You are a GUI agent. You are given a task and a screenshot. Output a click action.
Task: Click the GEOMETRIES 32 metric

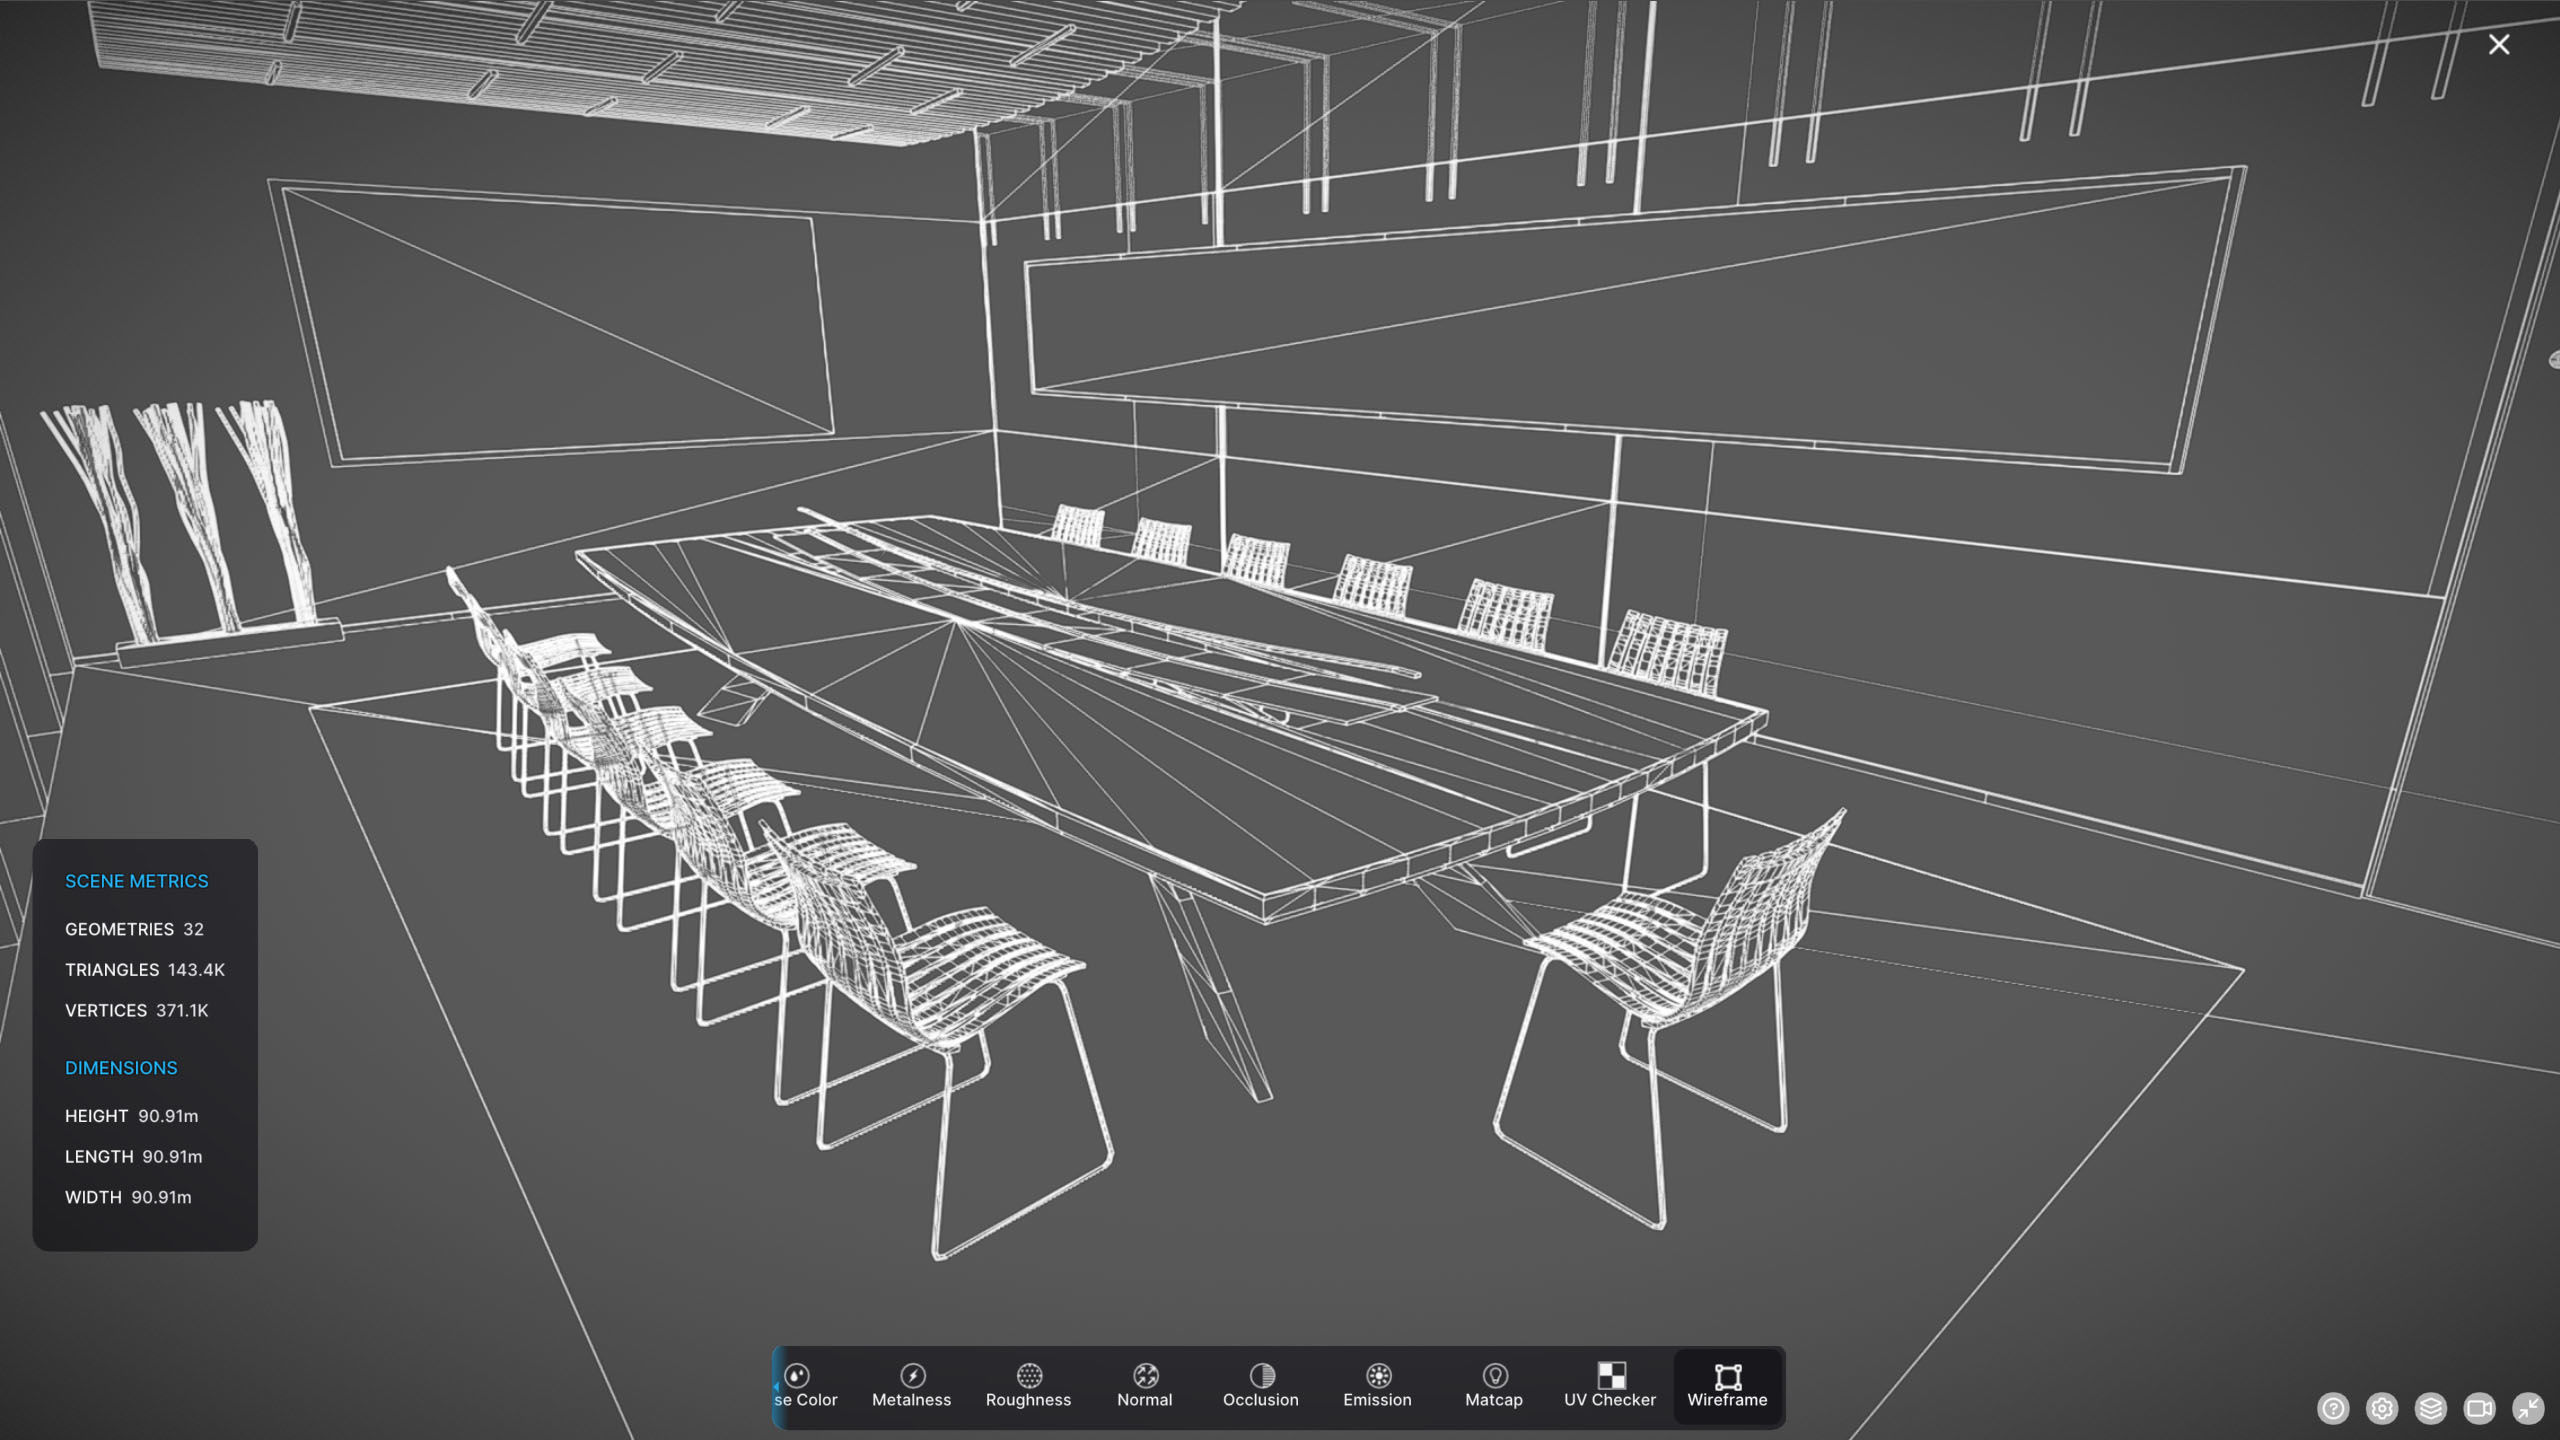134,929
